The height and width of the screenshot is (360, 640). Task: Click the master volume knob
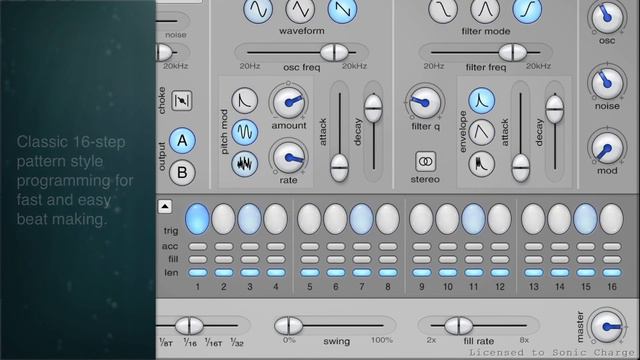[x=607, y=327]
